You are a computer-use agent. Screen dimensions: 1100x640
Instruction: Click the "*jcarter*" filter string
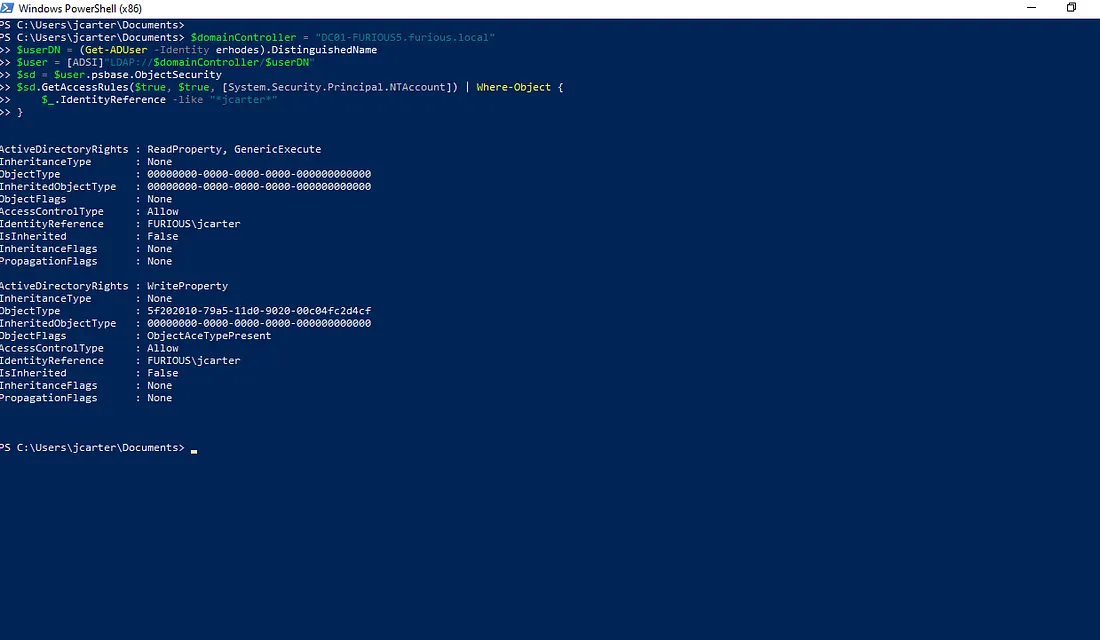click(x=243, y=100)
